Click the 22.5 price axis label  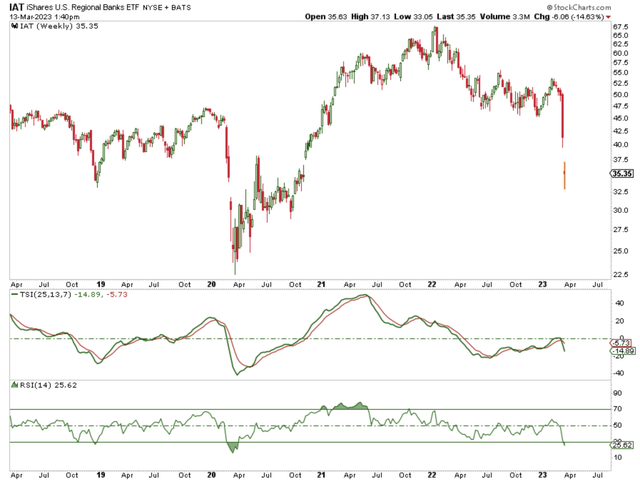click(x=620, y=275)
